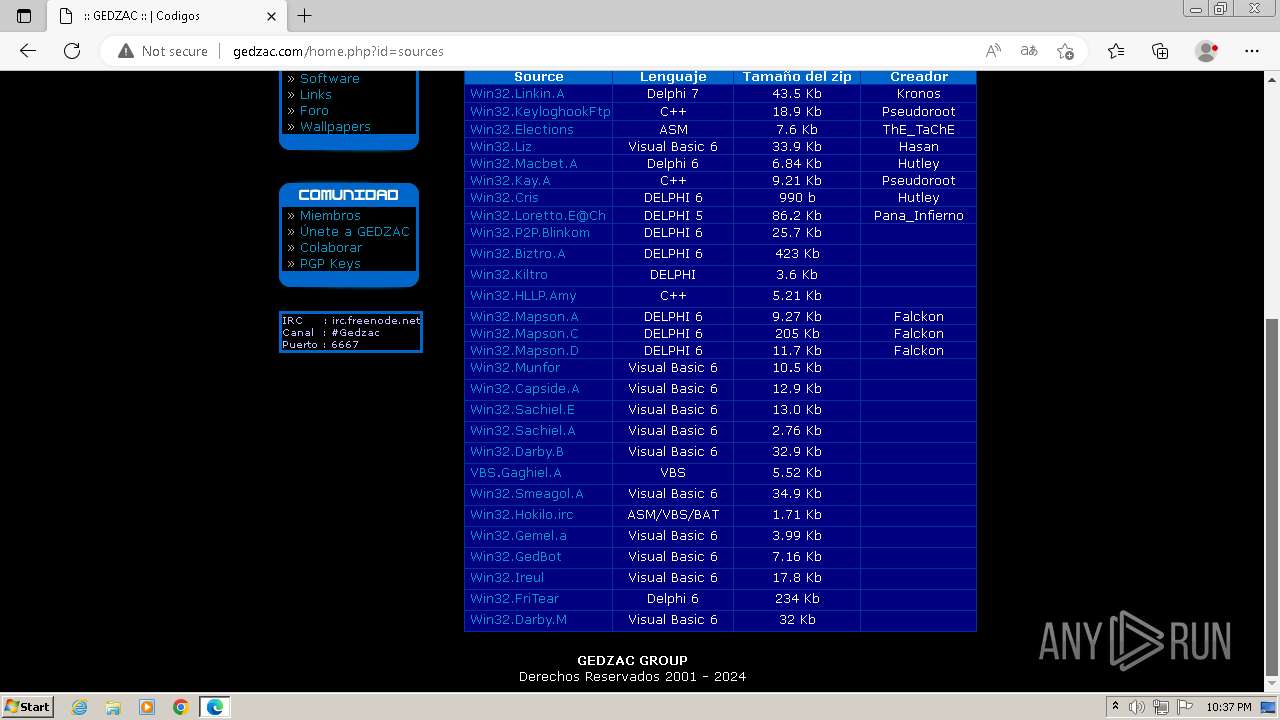The width and height of the screenshot is (1280, 720).
Task: Click the address bar URL field
Action: tap(600, 51)
